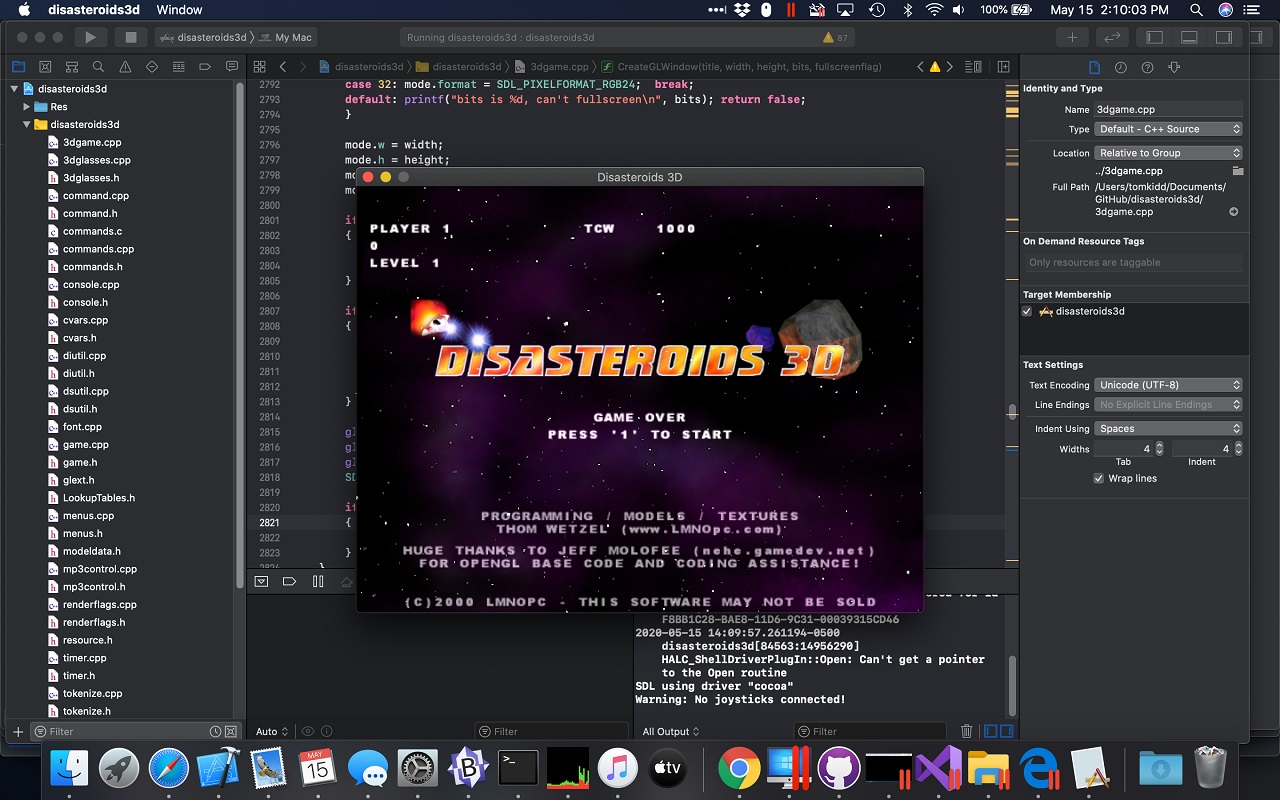Show the History inspector tab
Viewport: 1280px width, 800px height.
[x=1121, y=67]
